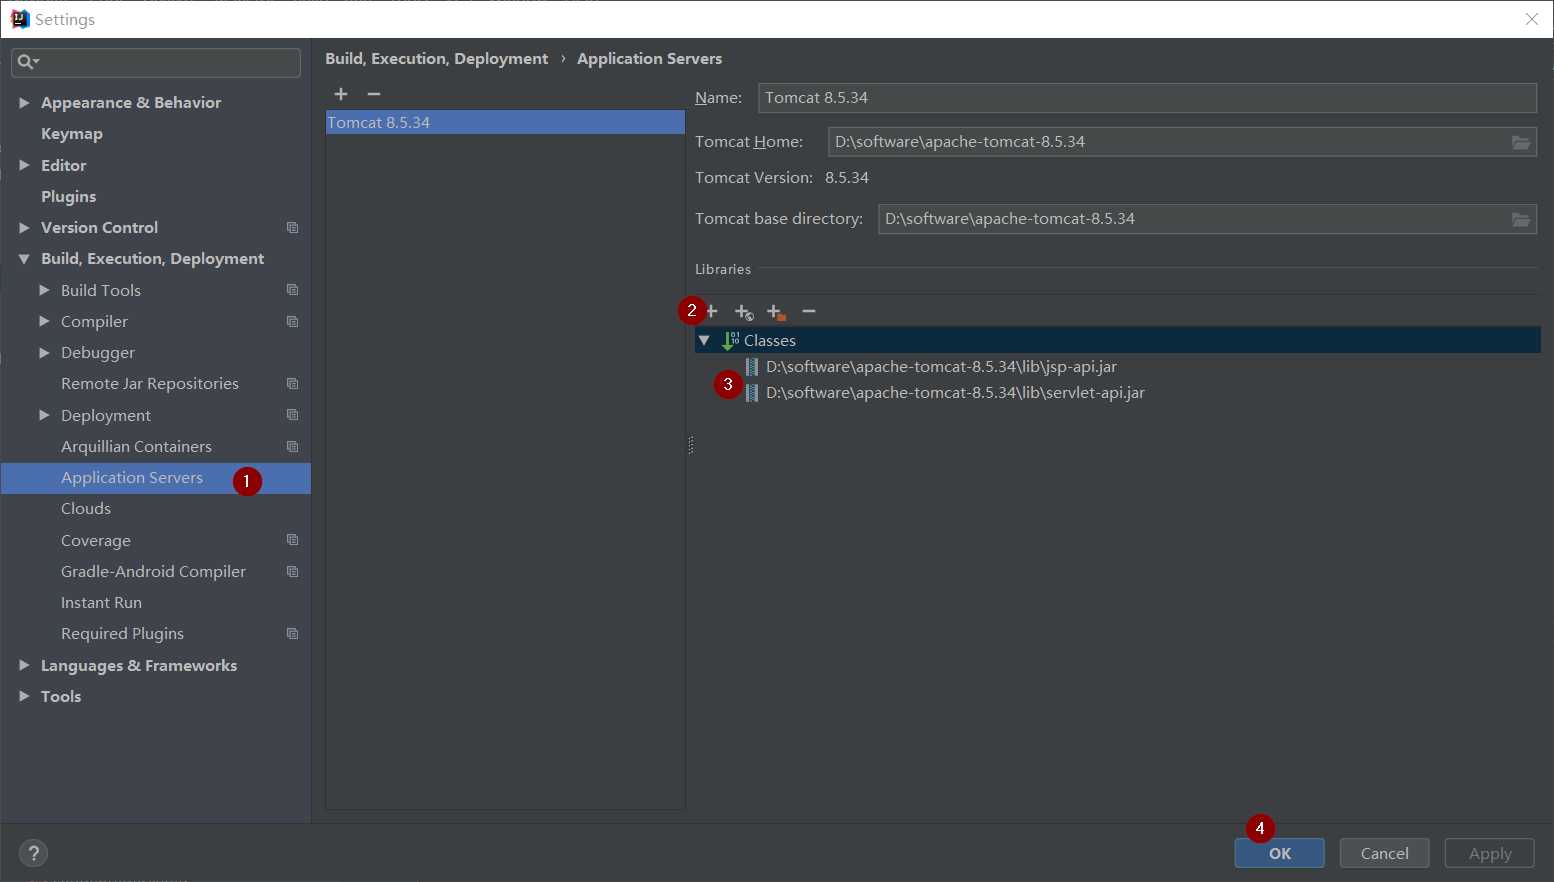Collapse the Classes library node
The height and width of the screenshot is (882, 1554).
coord(704,341)
